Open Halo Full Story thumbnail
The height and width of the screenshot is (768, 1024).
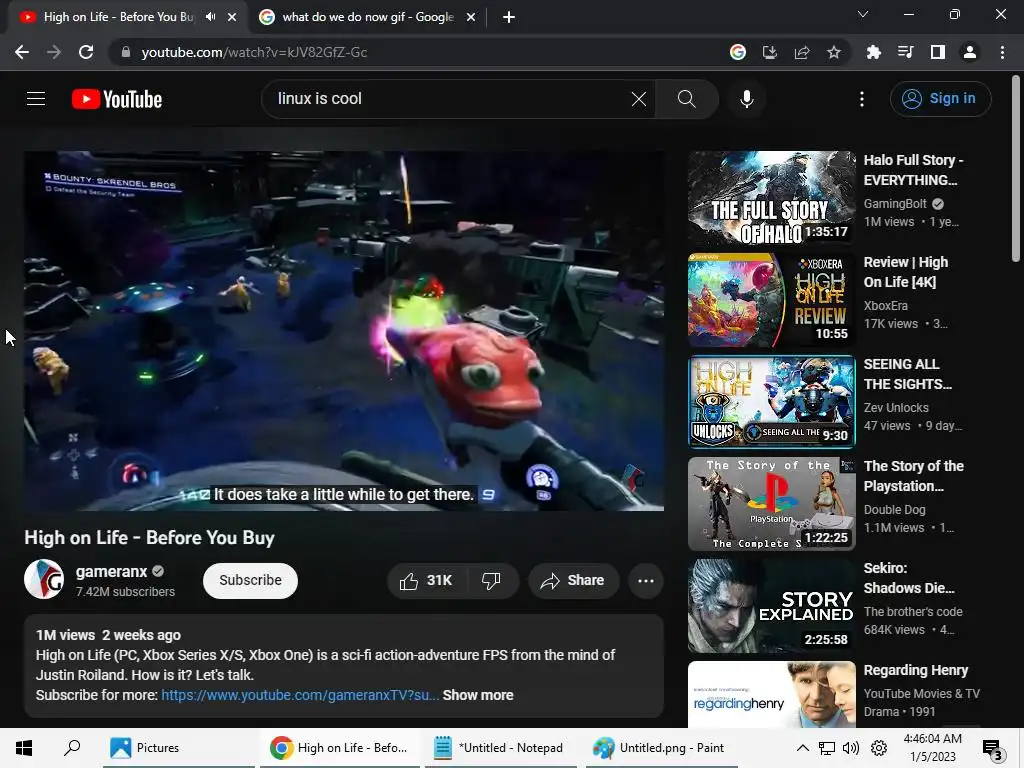click(772, 198)
